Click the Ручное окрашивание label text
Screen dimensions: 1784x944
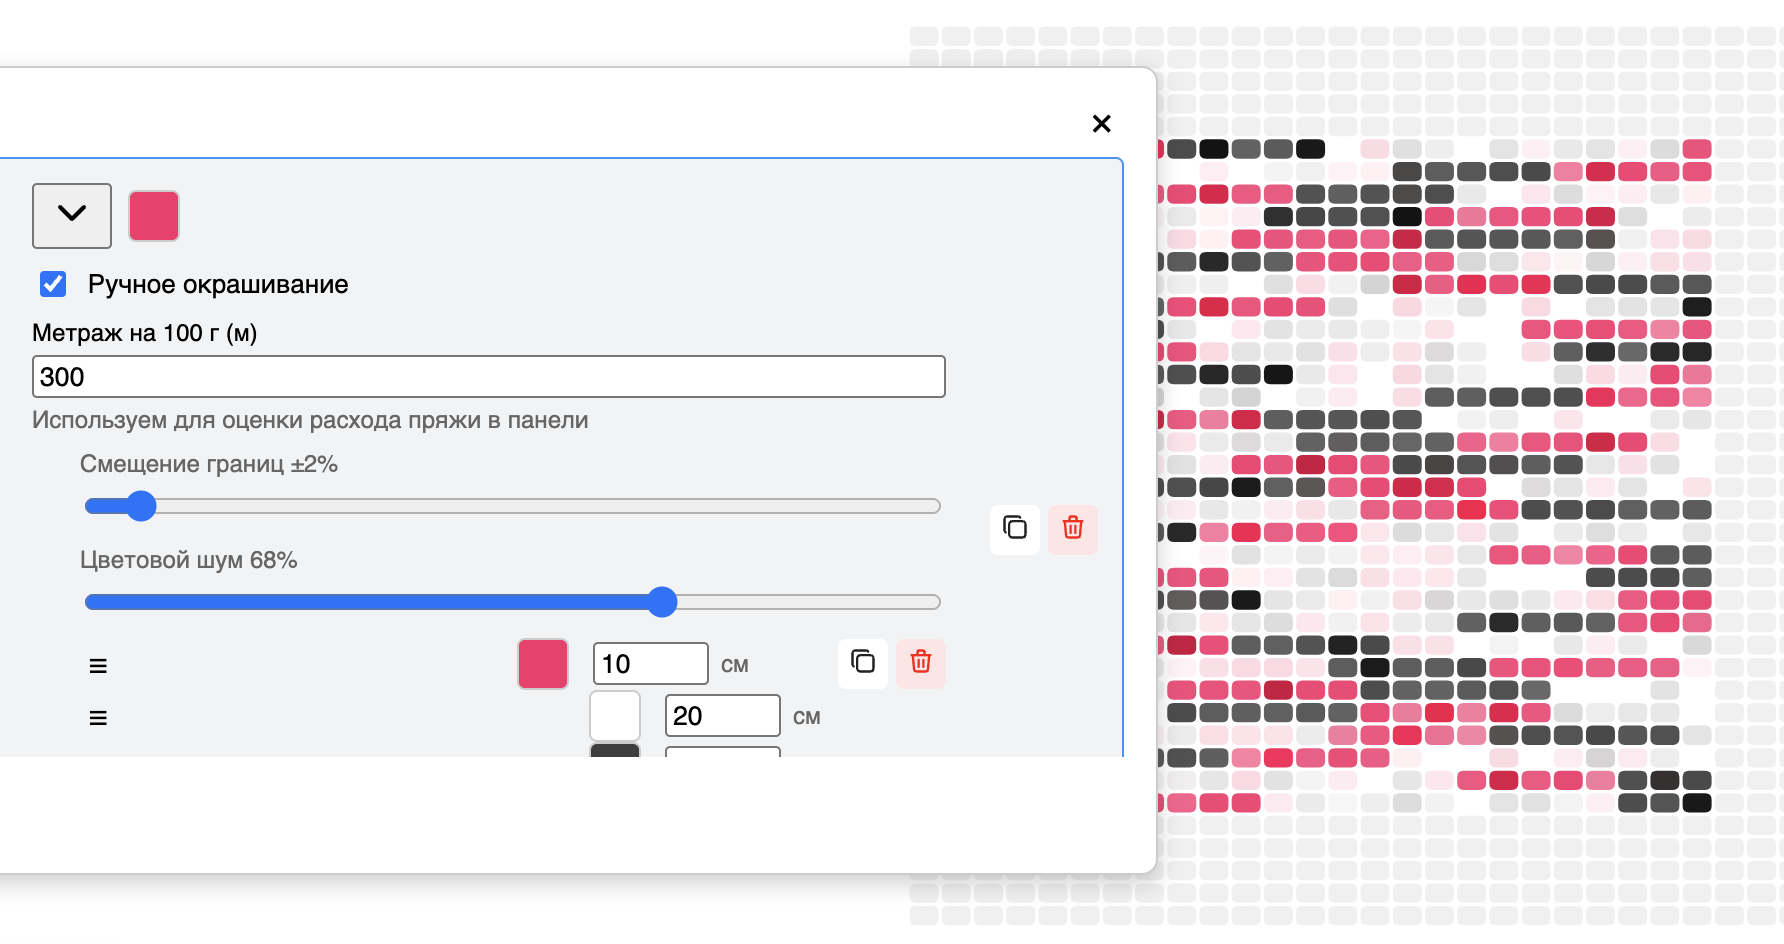(218, 285)
